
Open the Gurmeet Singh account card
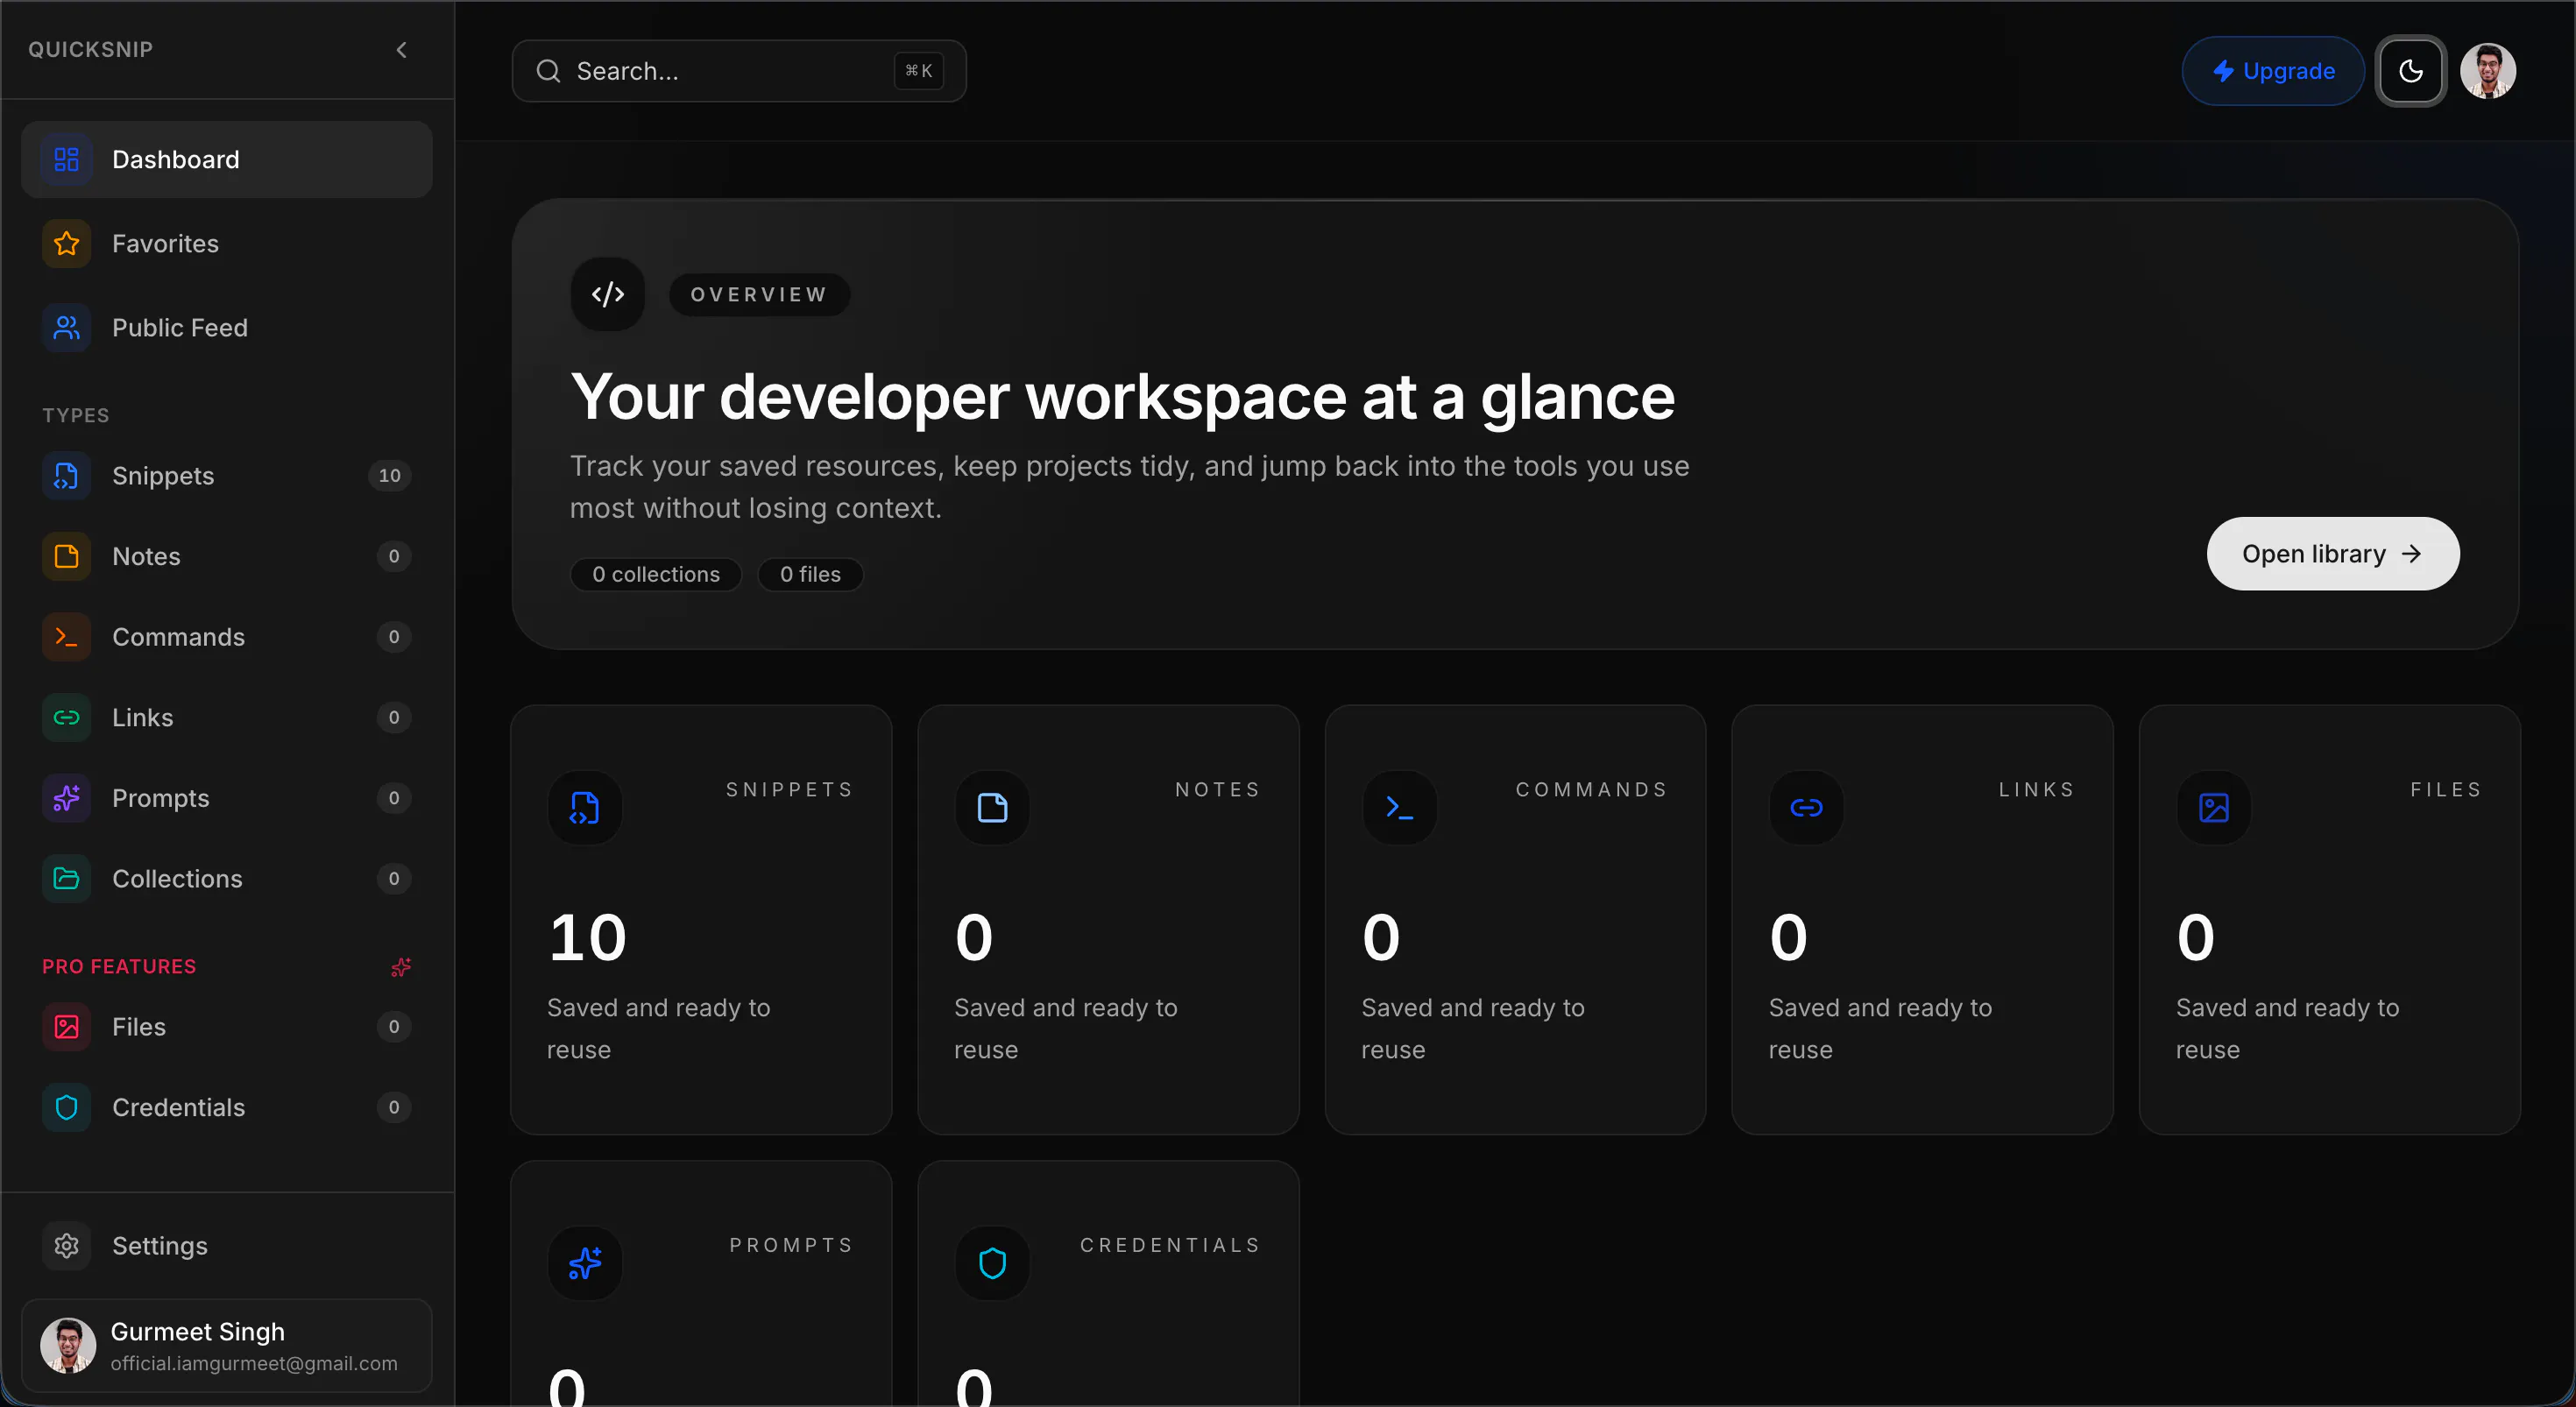pos(227,1345)
